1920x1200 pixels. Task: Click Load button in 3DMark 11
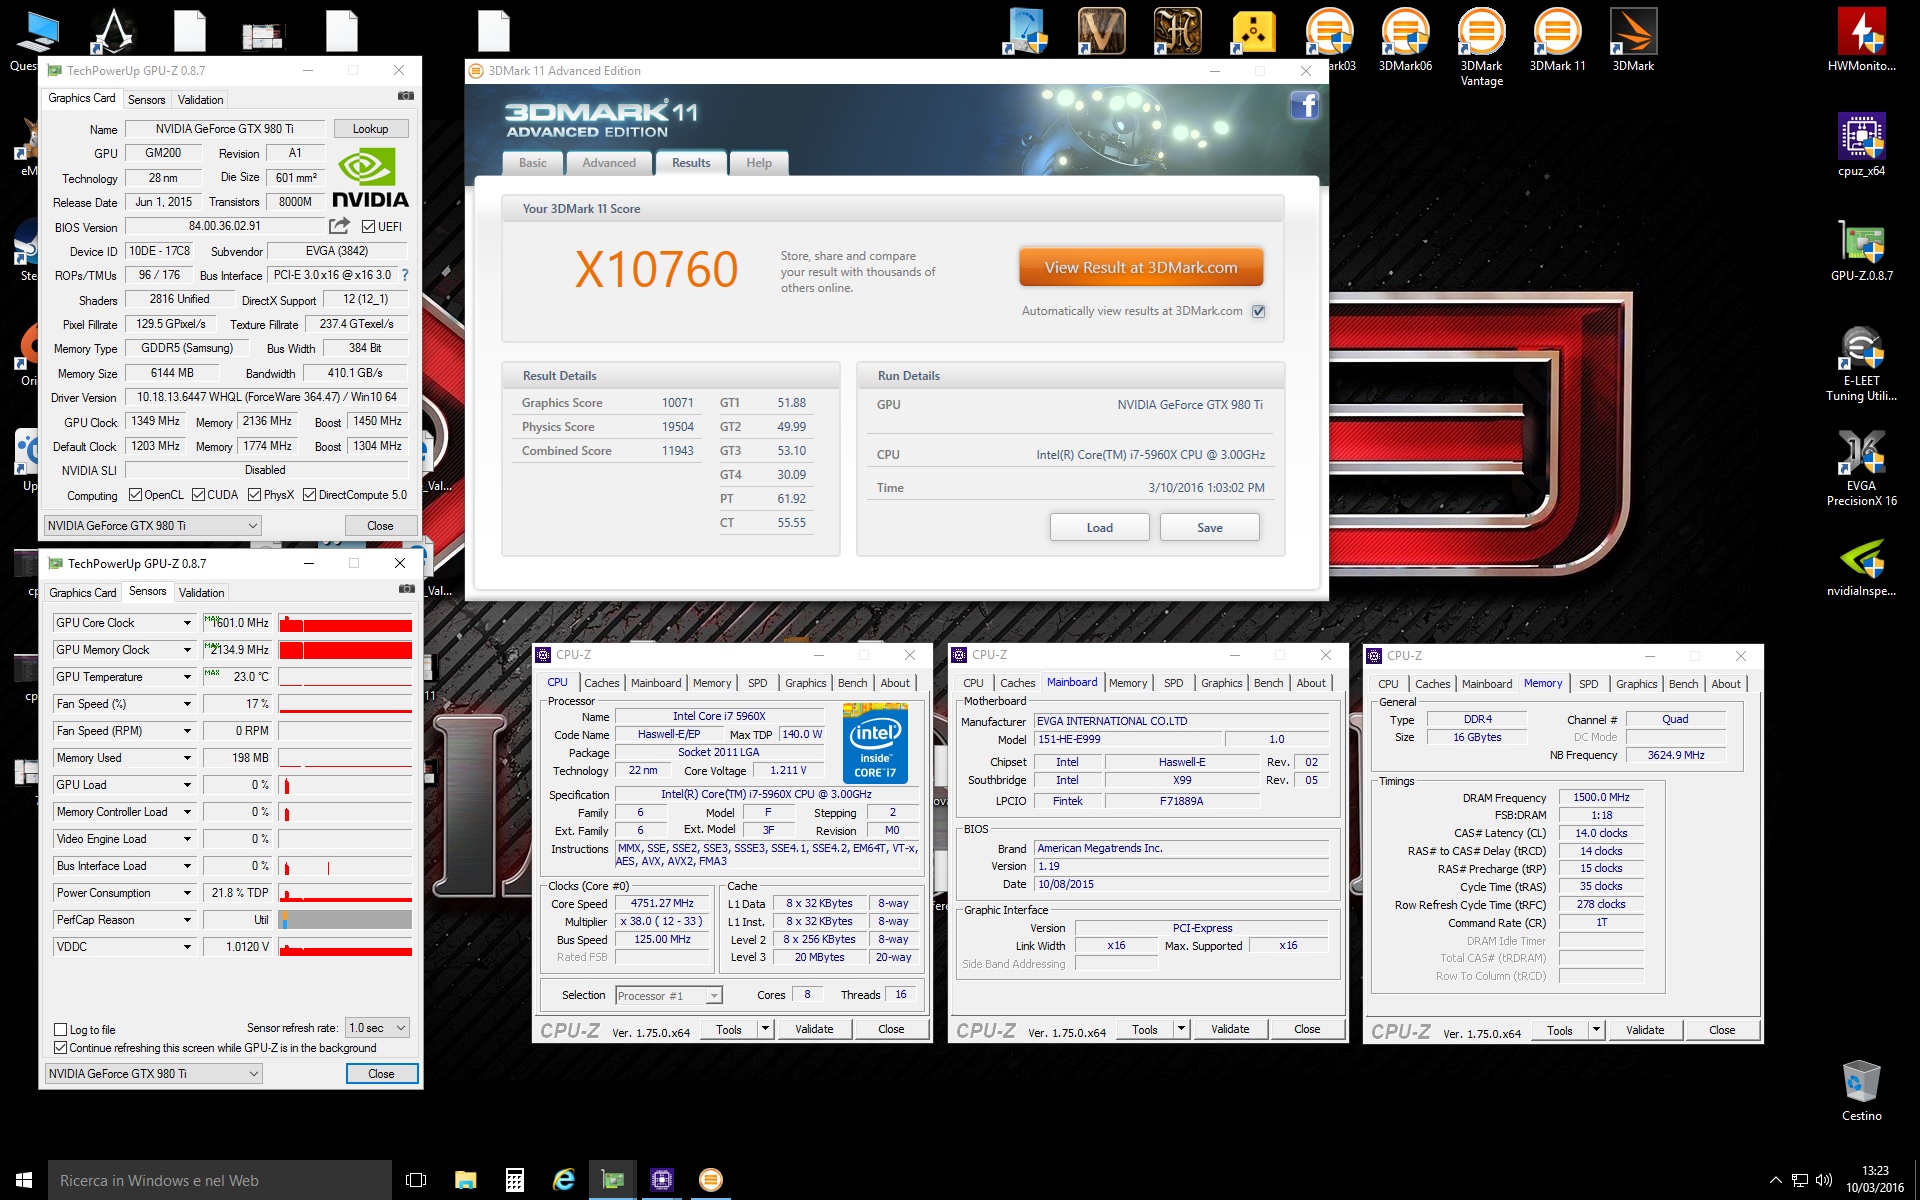point(1099,528)
